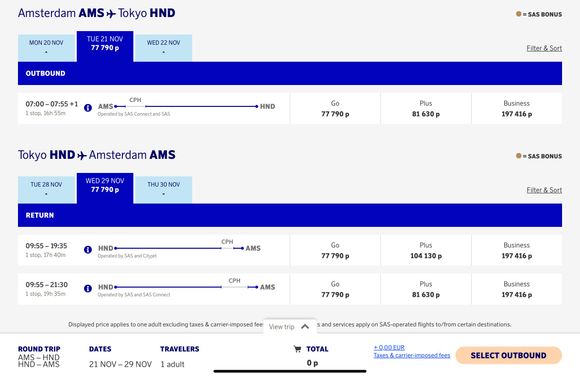Image resolution: width=580 pixels, height=376 pixels.
Task: Choose Business fare on the 09:55–19:35 return
Action: (x=517, y=250)
